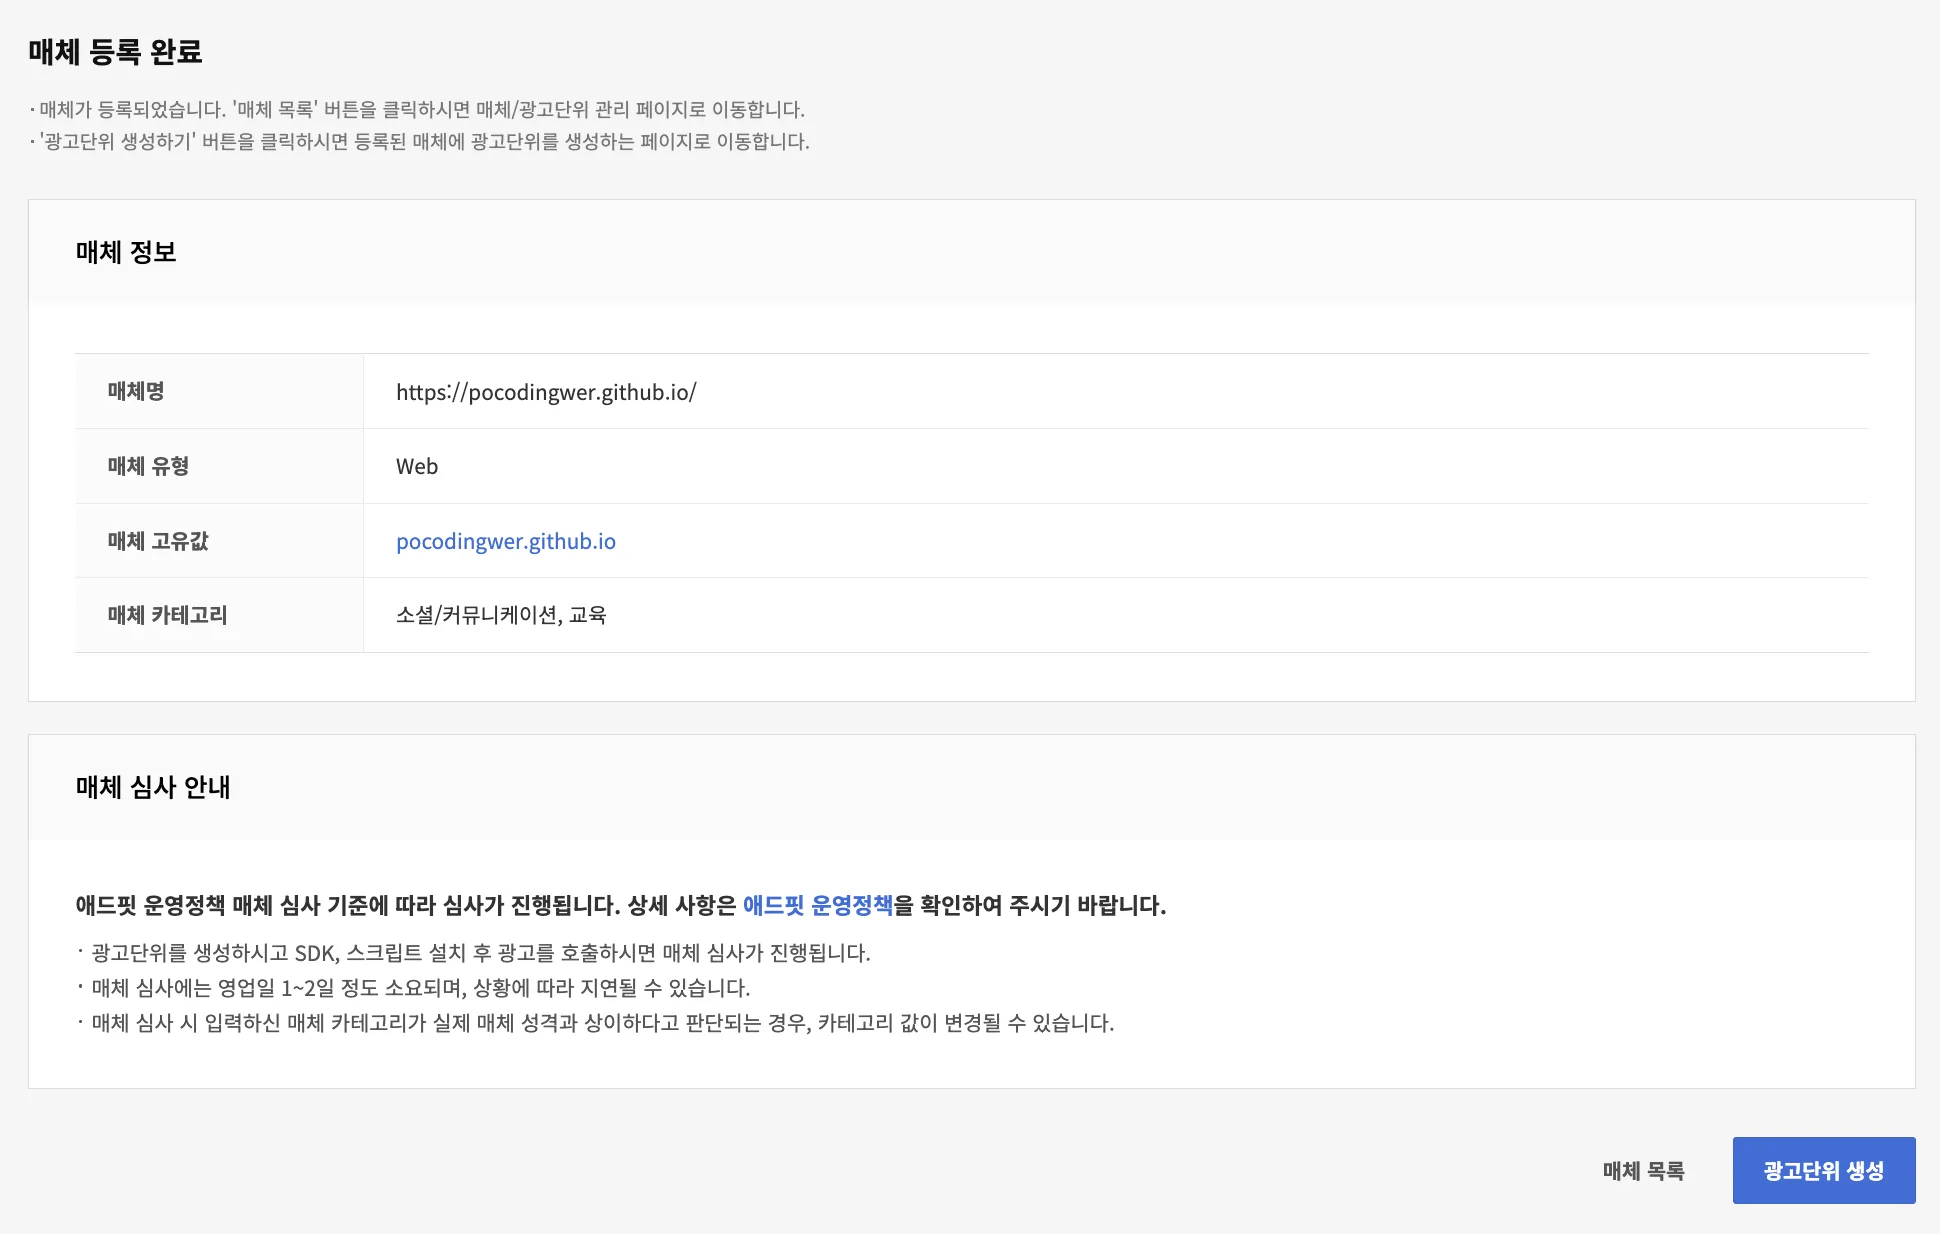Open the pocodingwer.github.io link
The image size is (1940, 1234).
pos(505,541)
